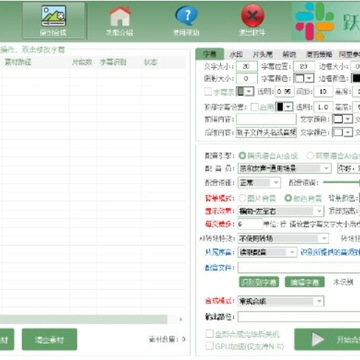
Task: Open the prefix row 文字颜色 color picker
Action: pyautogui.click(x=343, y=119)
